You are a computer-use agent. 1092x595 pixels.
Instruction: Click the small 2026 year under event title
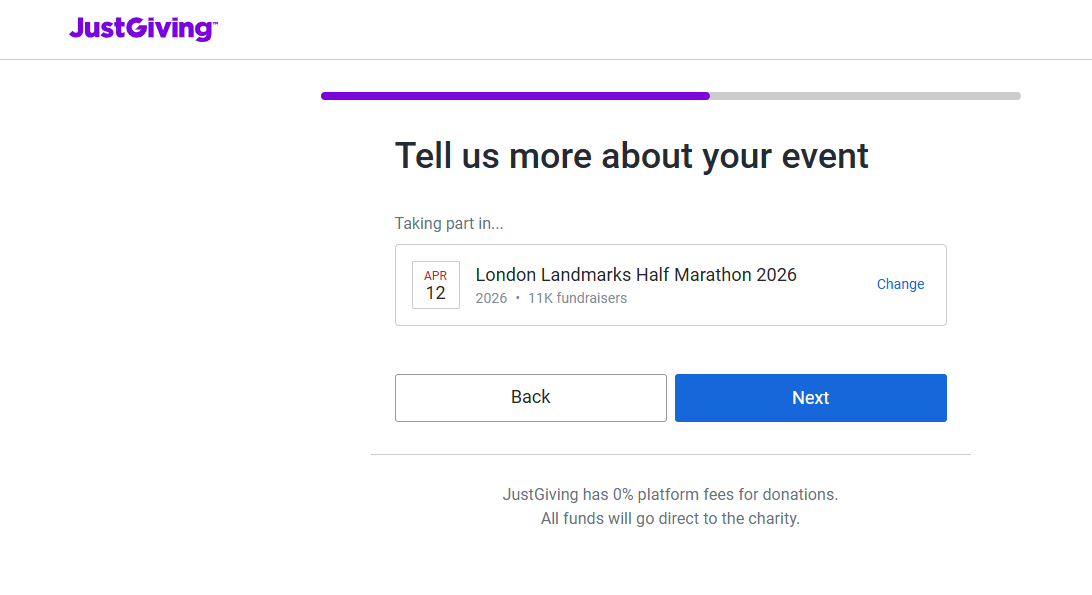(x=491, y=298)
